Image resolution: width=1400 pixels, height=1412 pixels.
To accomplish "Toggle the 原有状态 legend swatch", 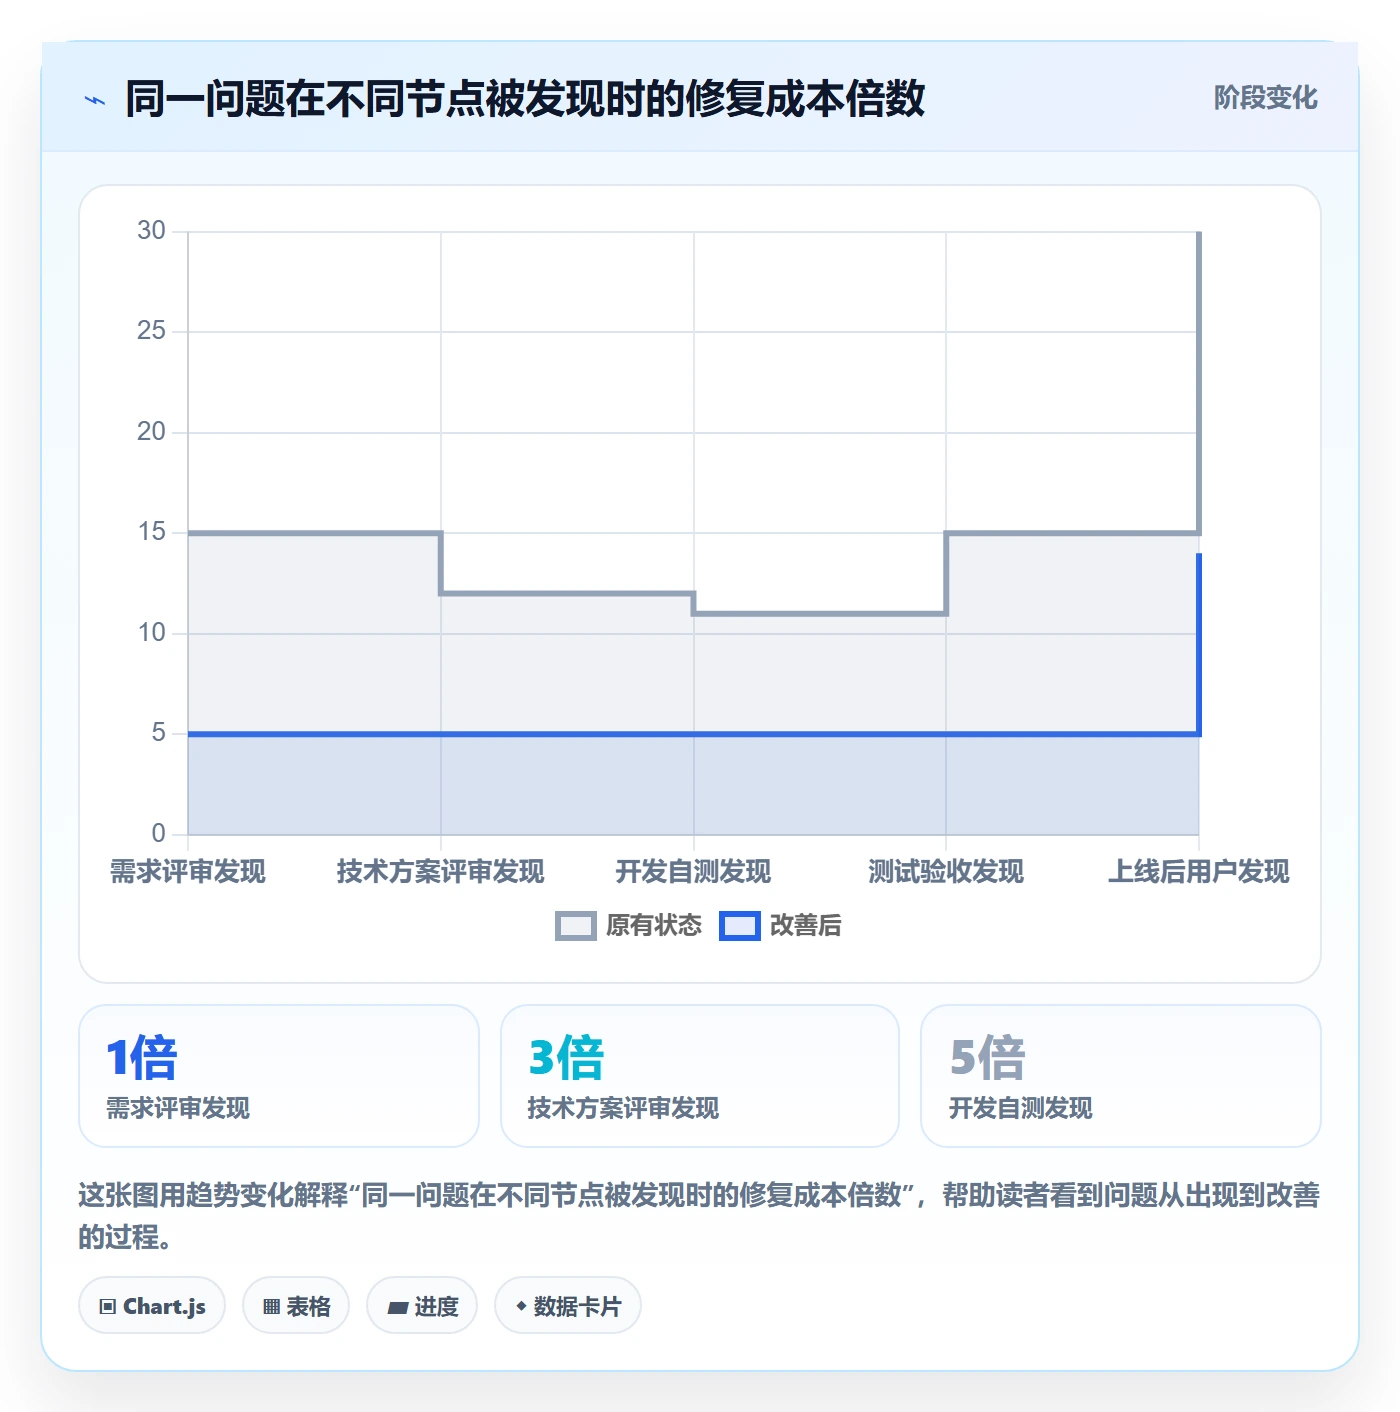I will (576, 926).
